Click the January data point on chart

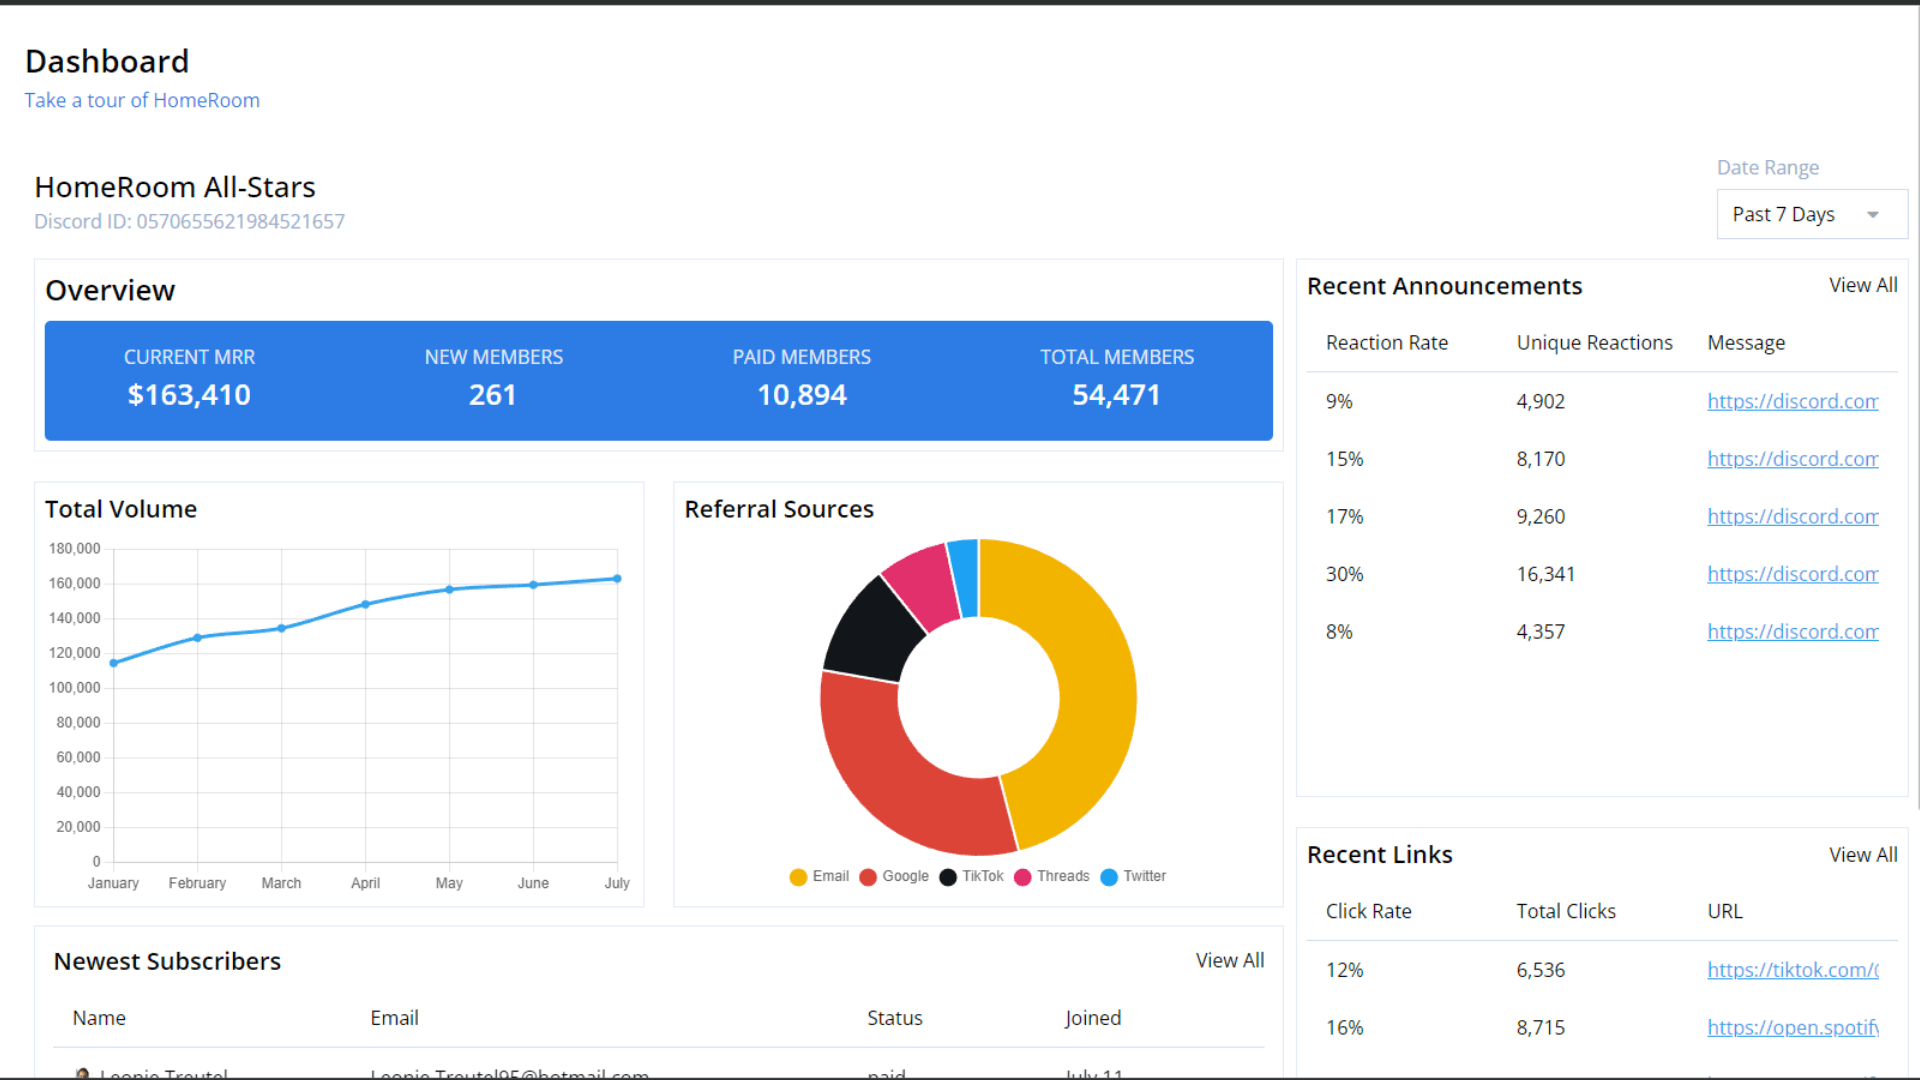(x=114, y=663)
